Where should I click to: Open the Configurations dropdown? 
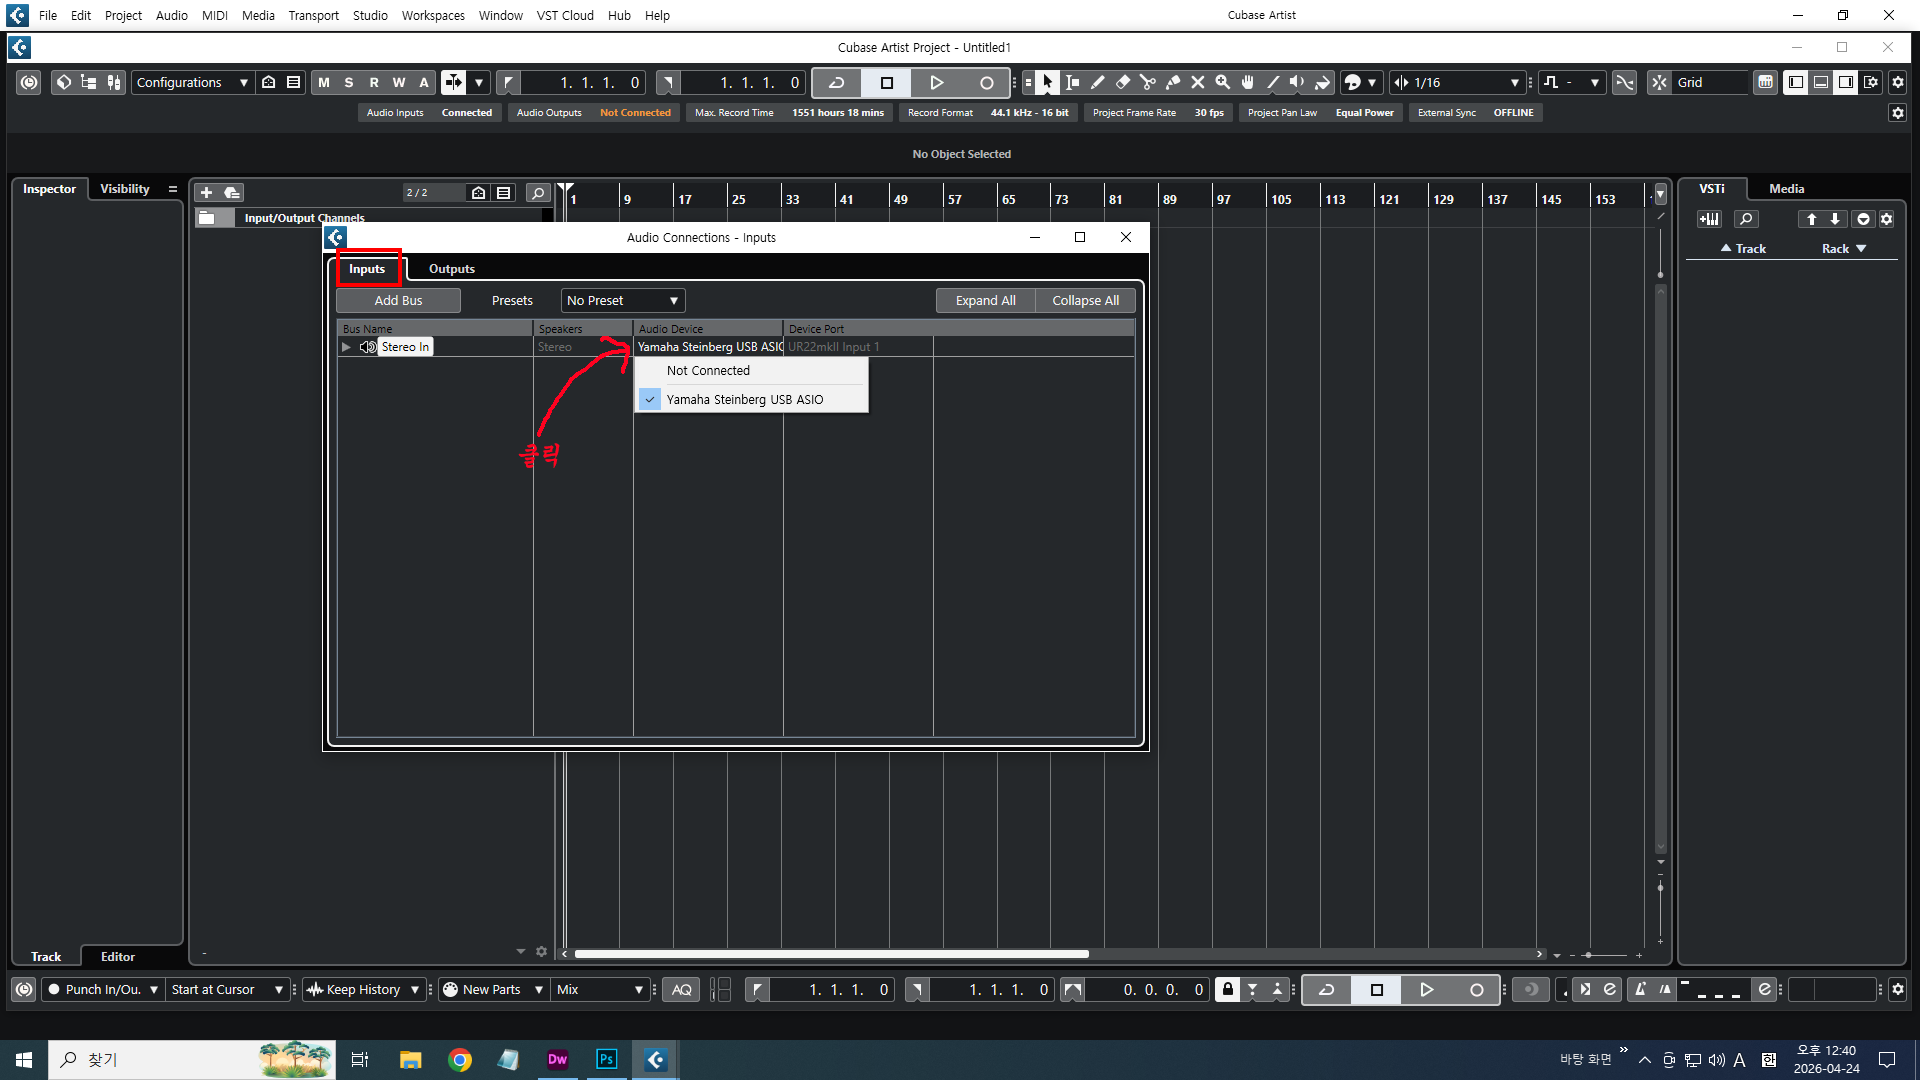191,82
